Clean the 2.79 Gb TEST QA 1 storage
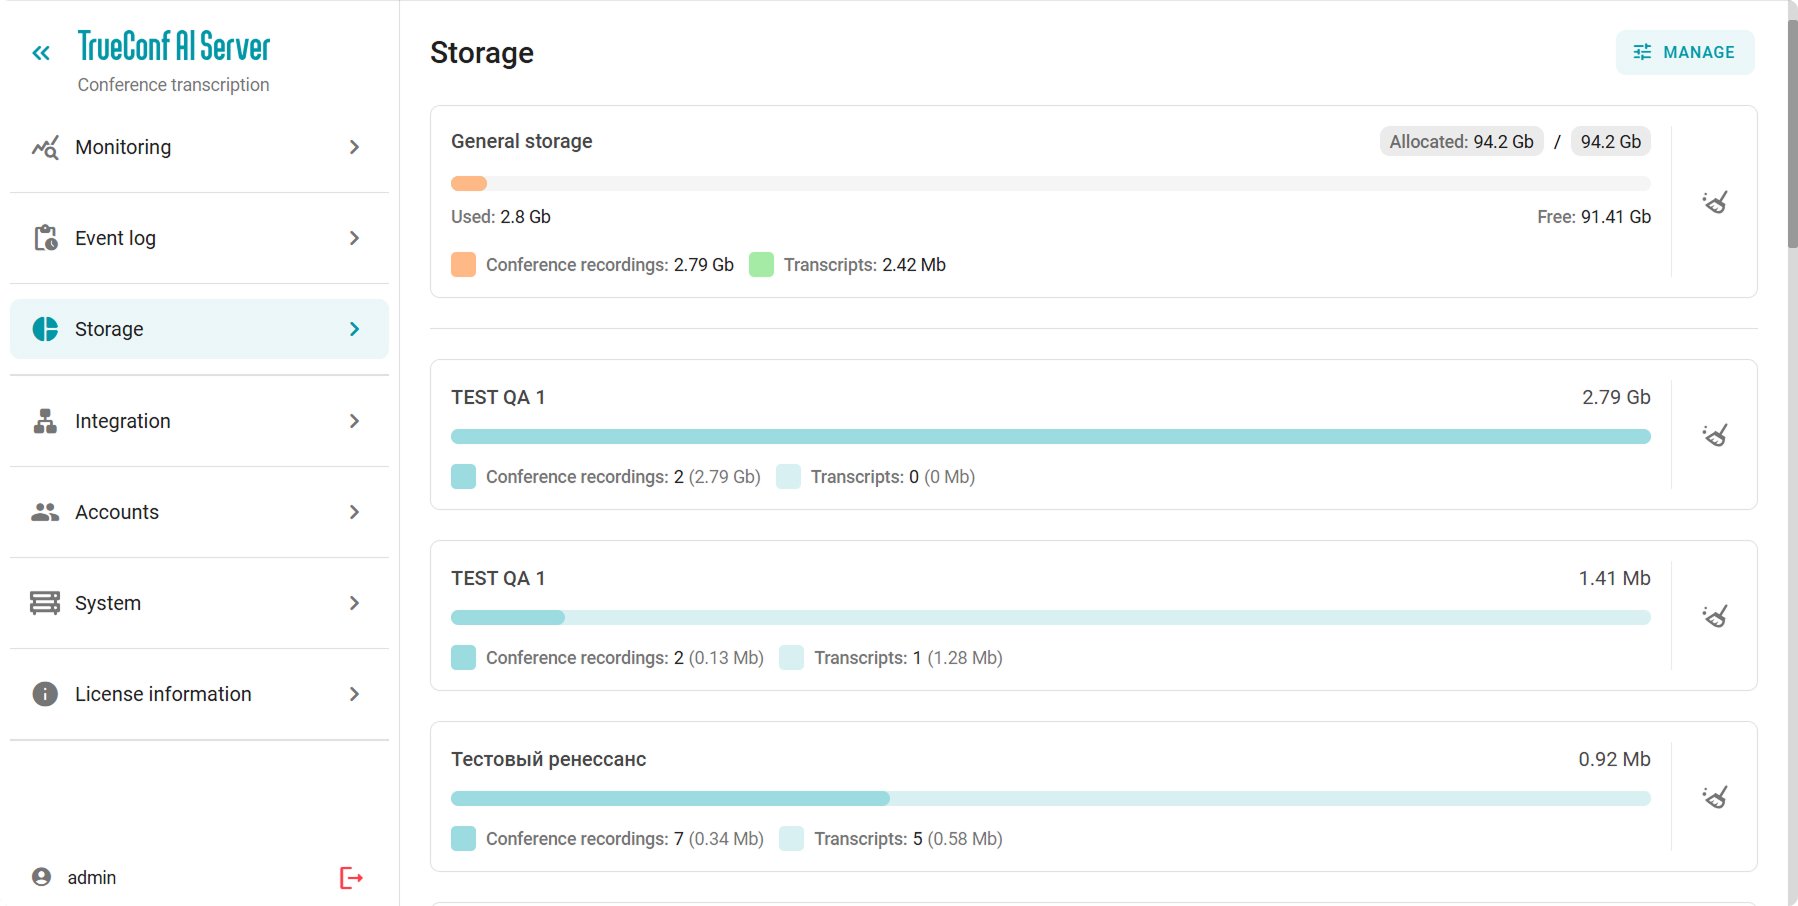The width and height of the screenshot is (1798, 906). 1715,435
